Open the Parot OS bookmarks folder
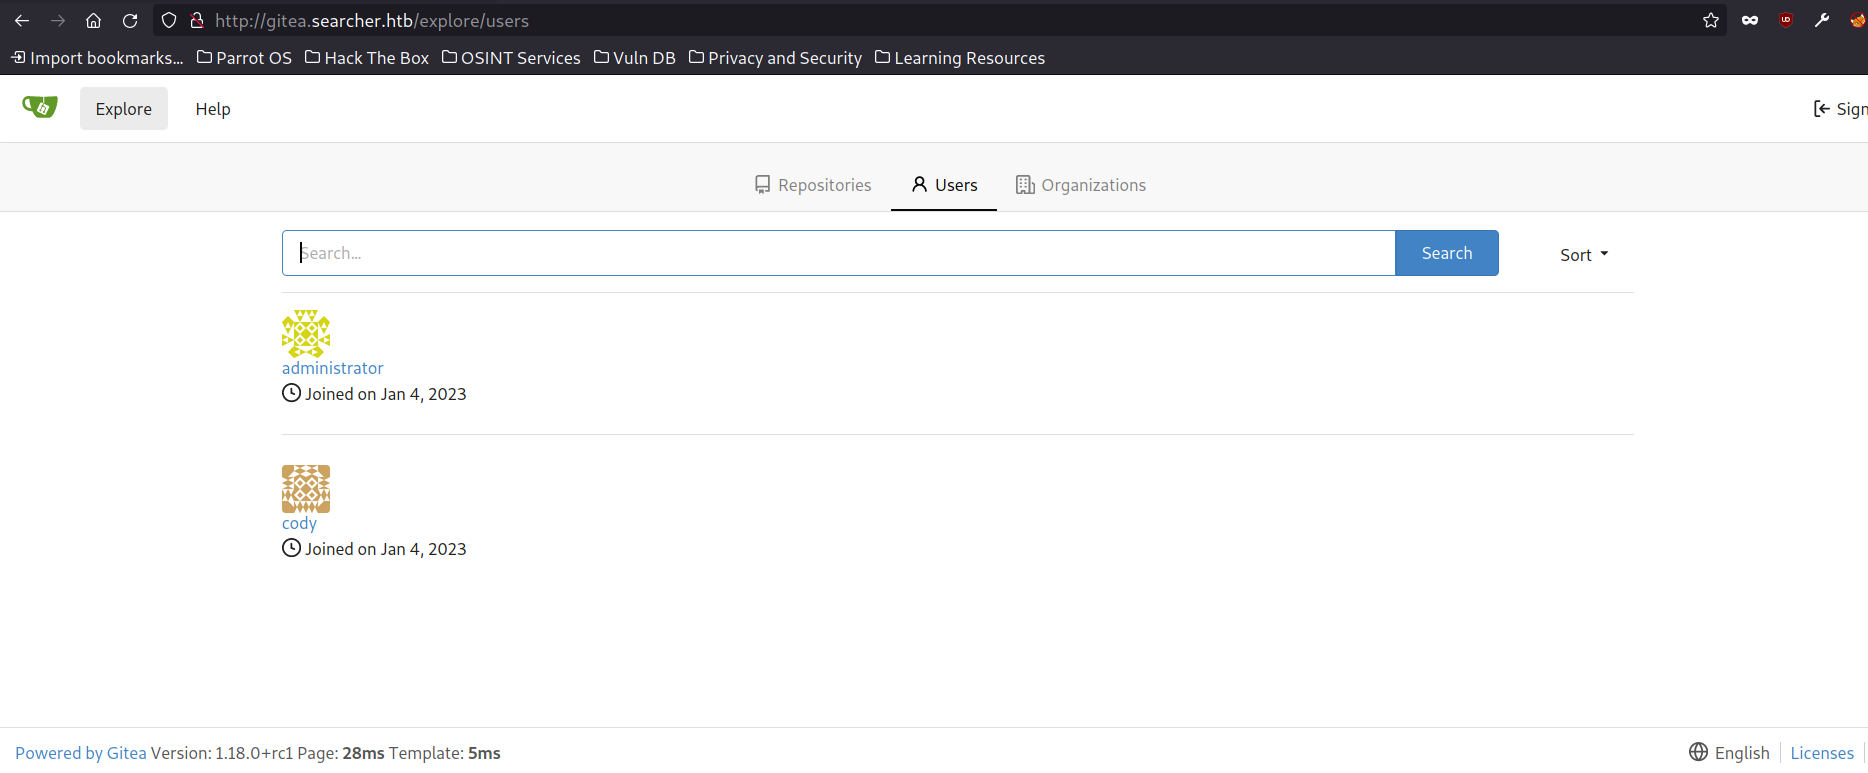 (x=245, y=58)
